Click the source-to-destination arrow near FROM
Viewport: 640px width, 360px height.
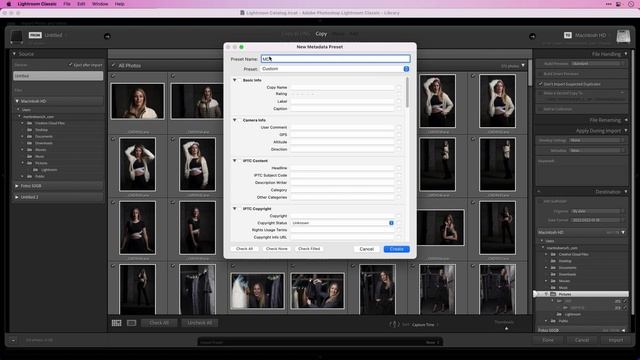click(107, 36)
